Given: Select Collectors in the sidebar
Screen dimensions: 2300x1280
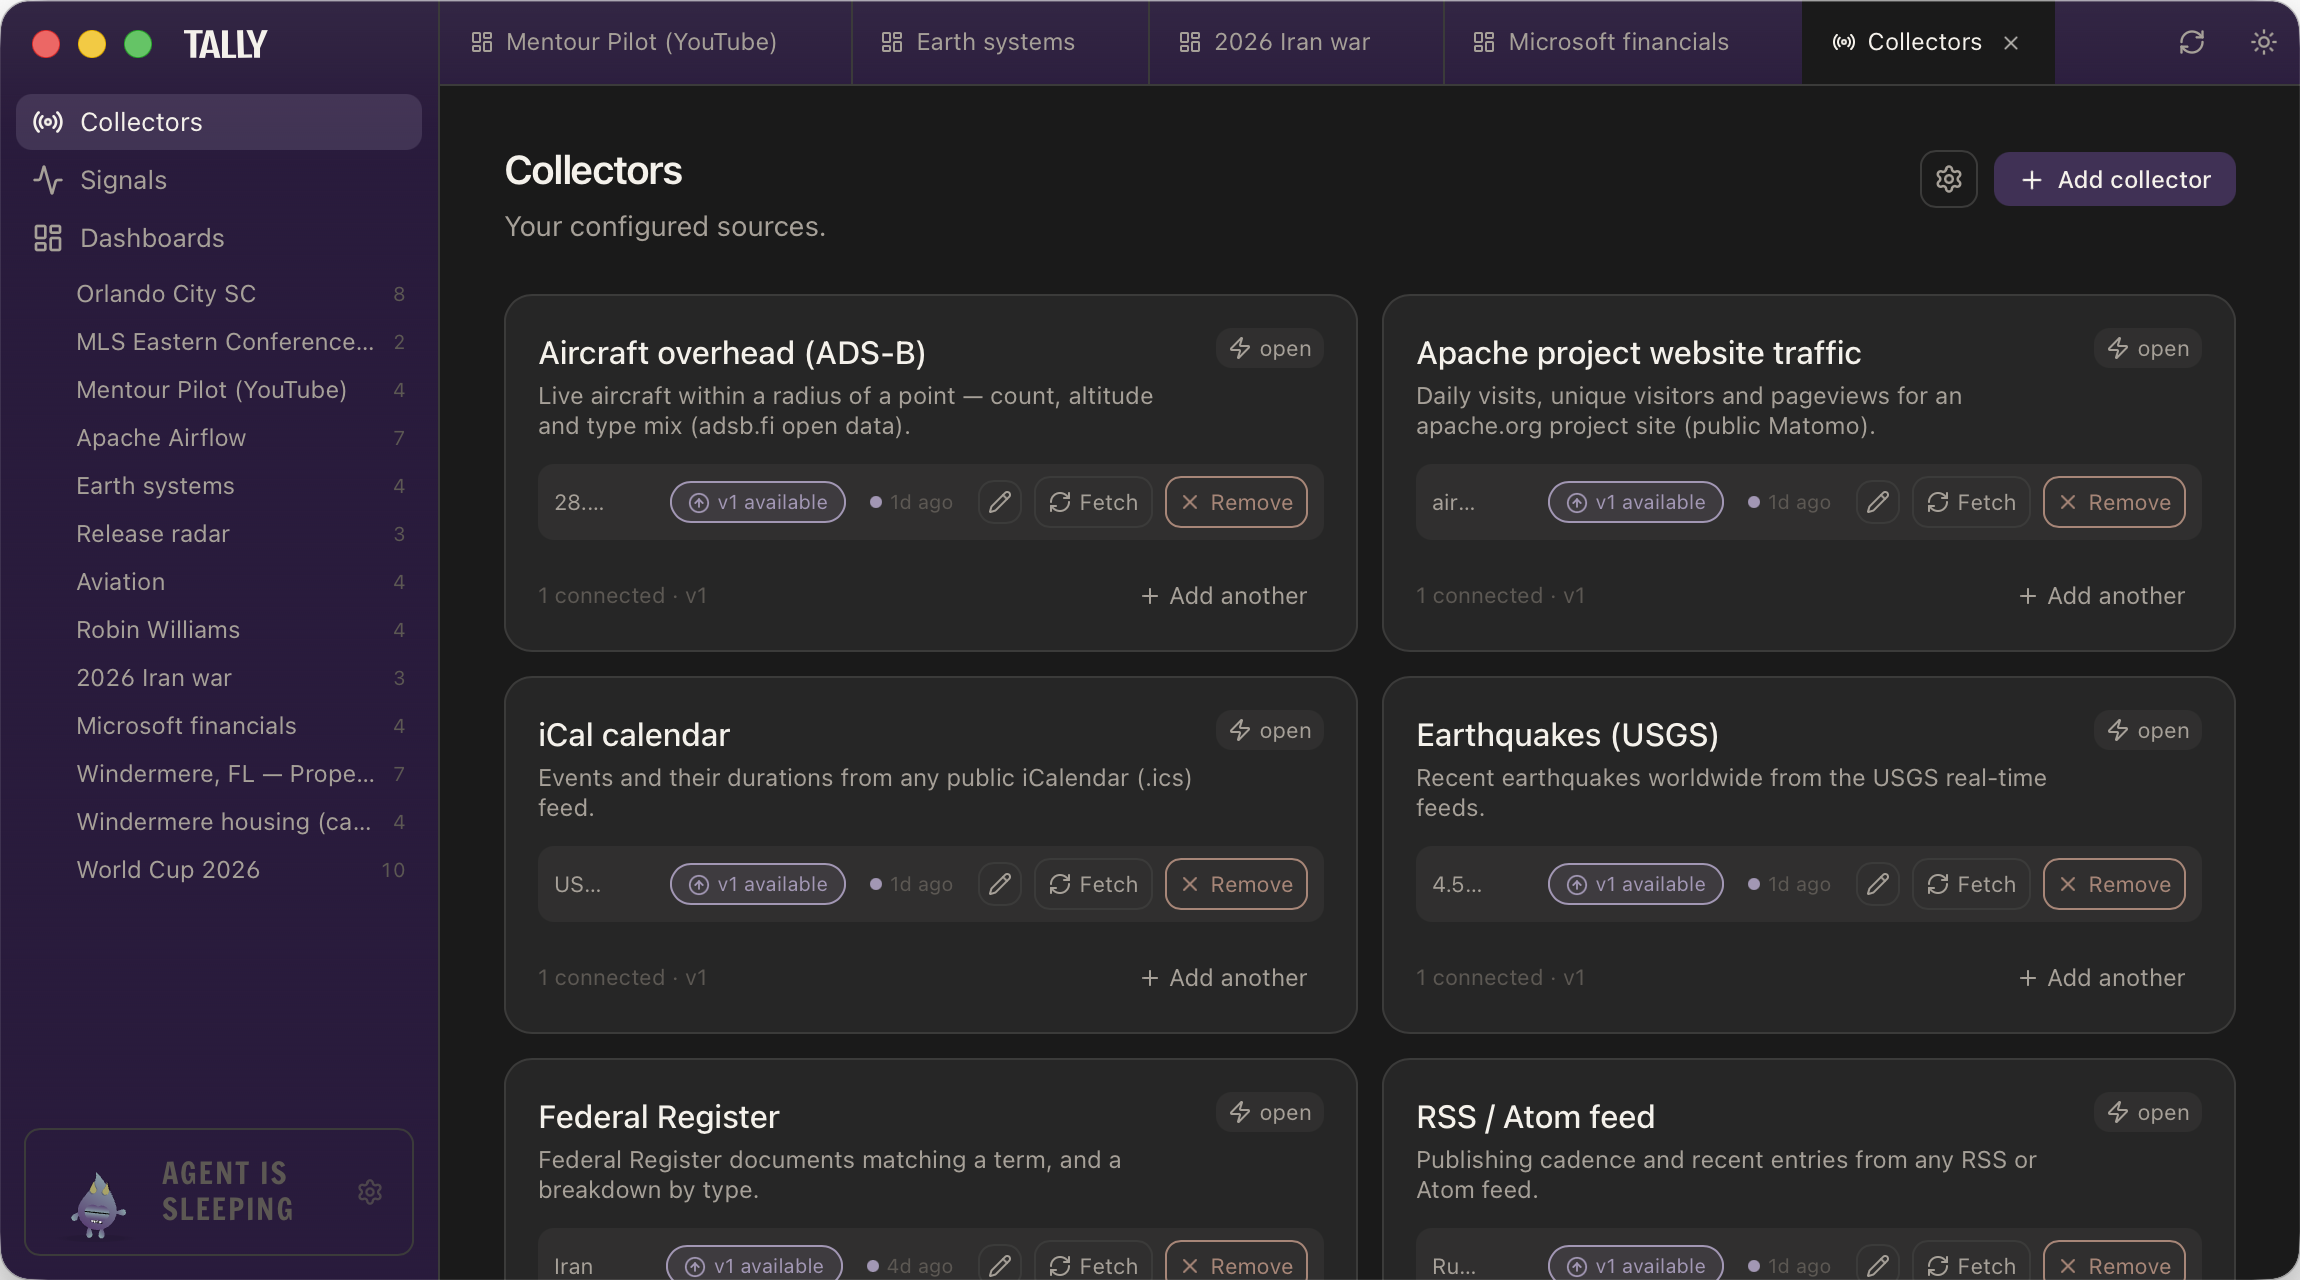Looking at the screenshot, I should [219, 122].
